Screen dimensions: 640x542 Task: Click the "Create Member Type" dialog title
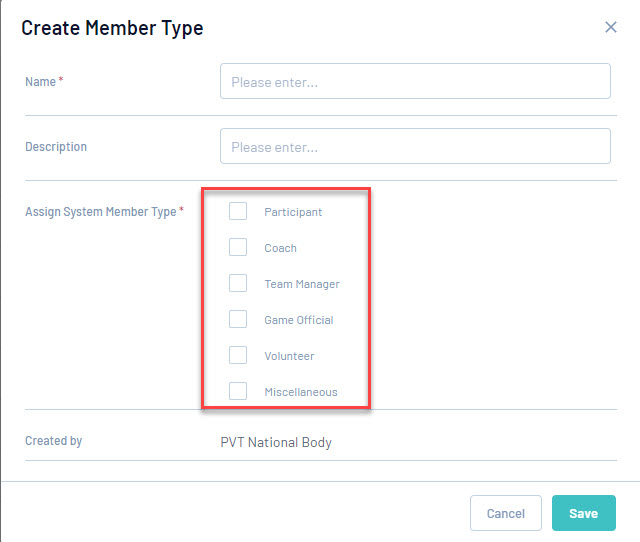(112, 28)
